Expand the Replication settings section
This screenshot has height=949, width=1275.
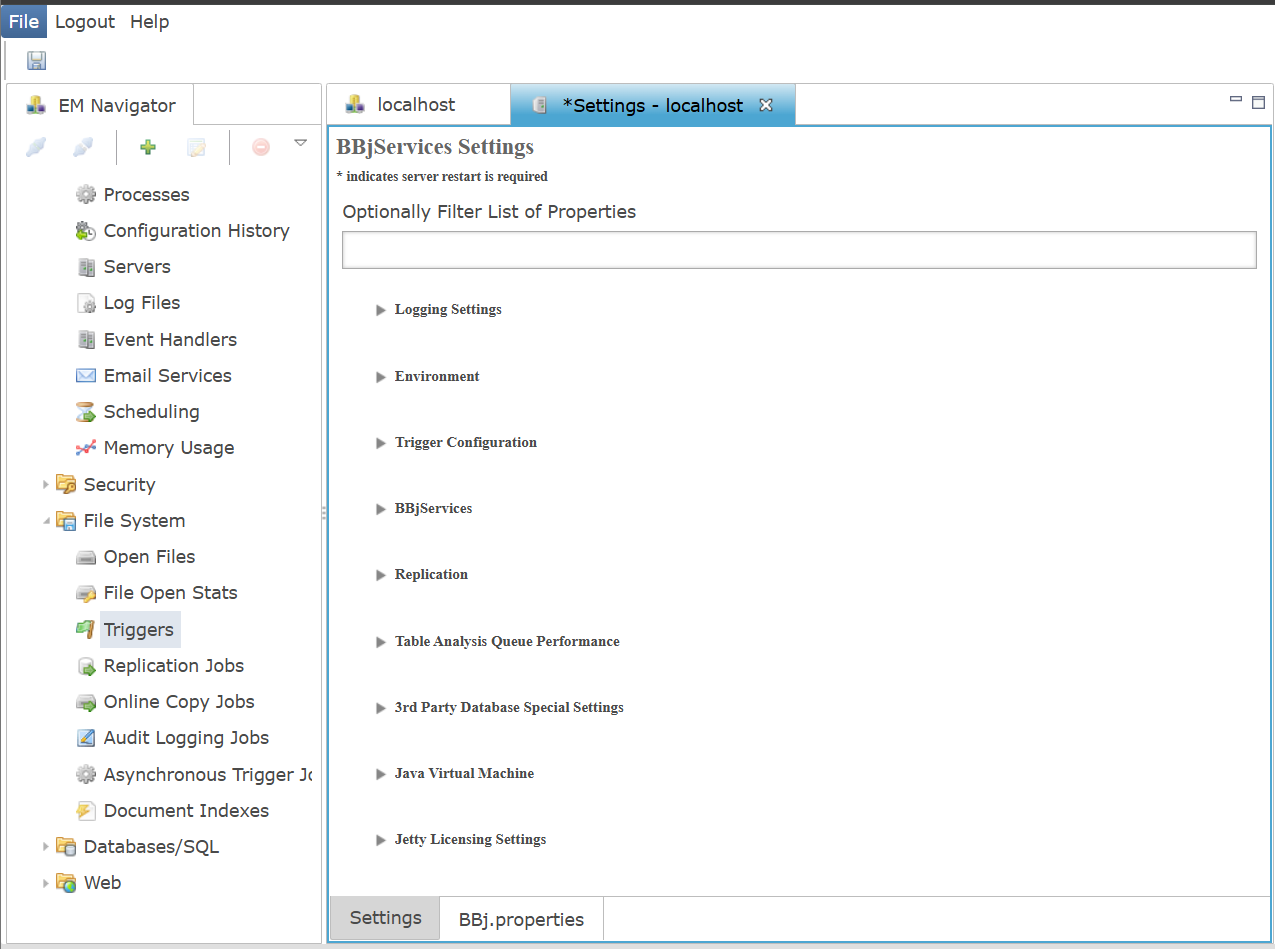[381, 575]
